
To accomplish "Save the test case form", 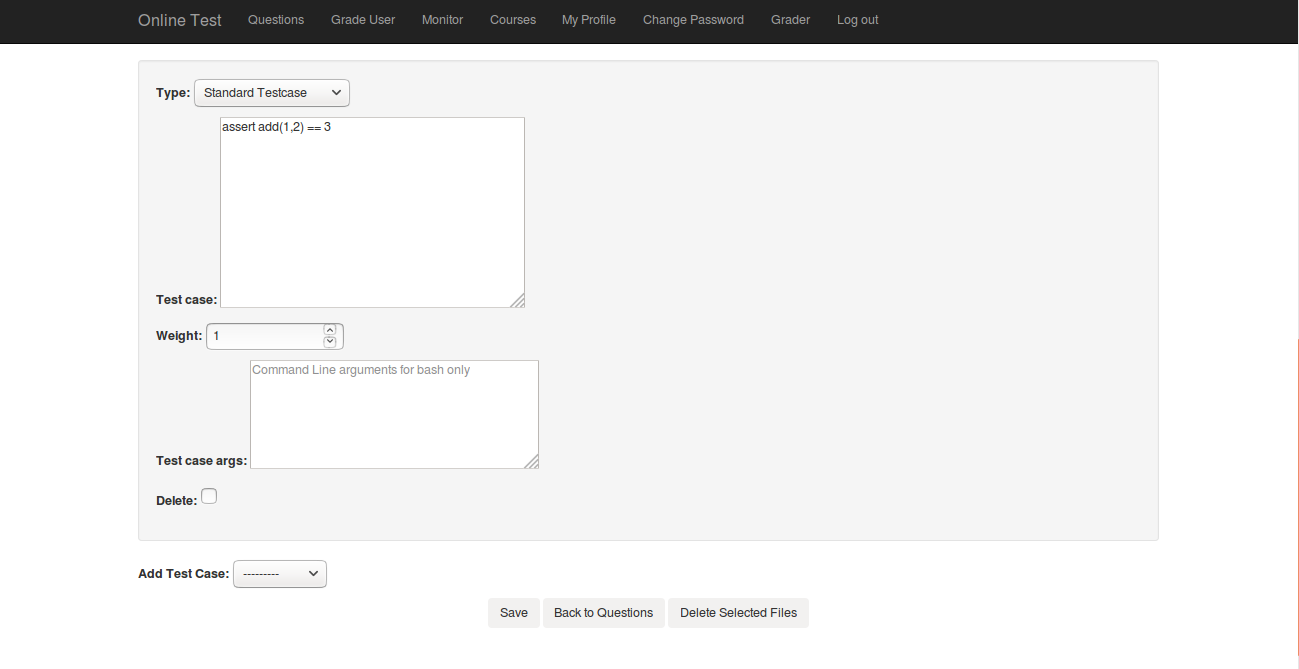I will coord(514,613).
